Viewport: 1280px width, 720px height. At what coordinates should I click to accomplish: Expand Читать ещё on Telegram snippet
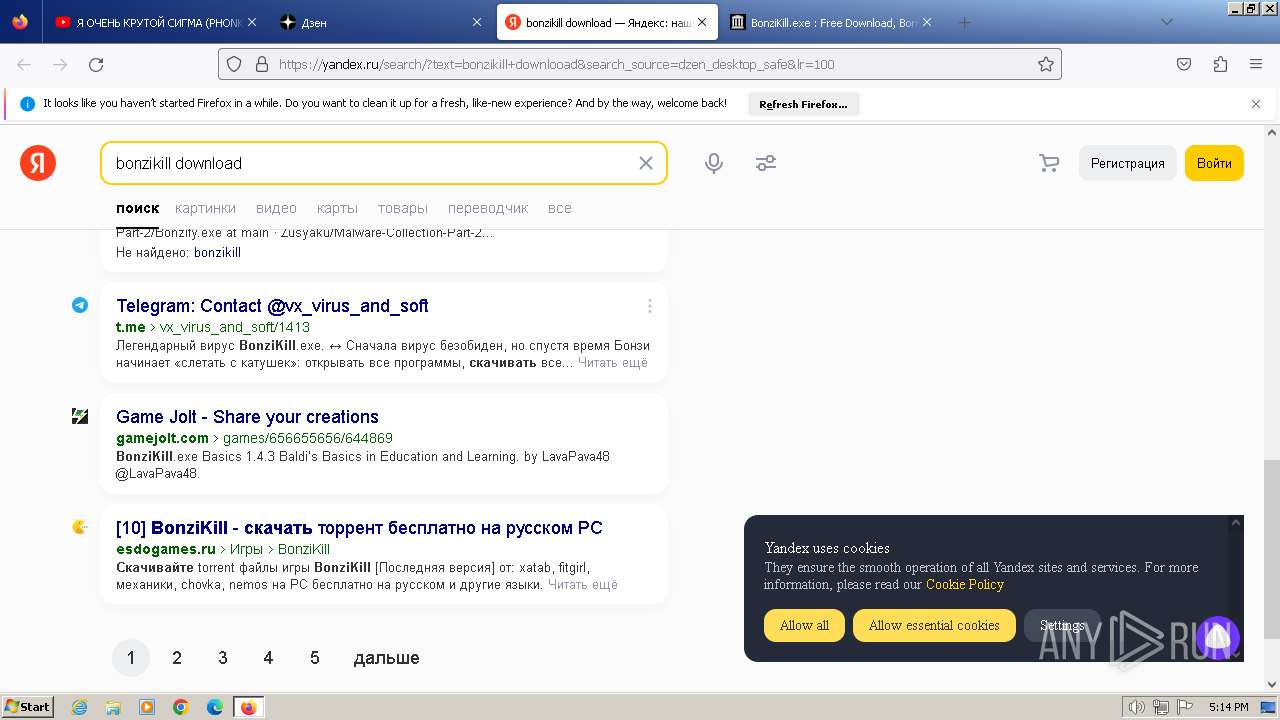click(612, 362)
